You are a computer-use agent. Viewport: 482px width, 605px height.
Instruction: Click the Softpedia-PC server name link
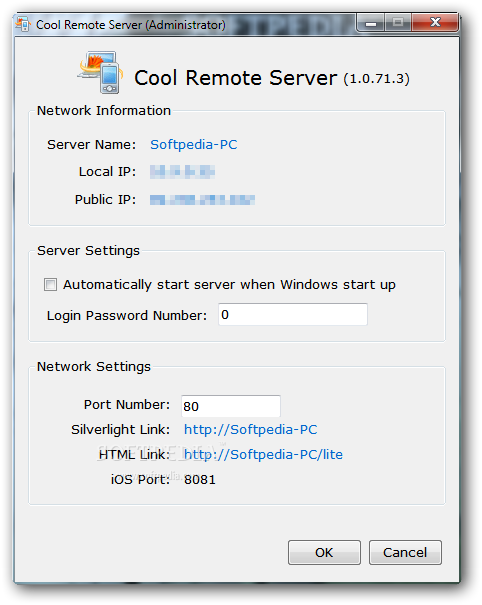193,144
